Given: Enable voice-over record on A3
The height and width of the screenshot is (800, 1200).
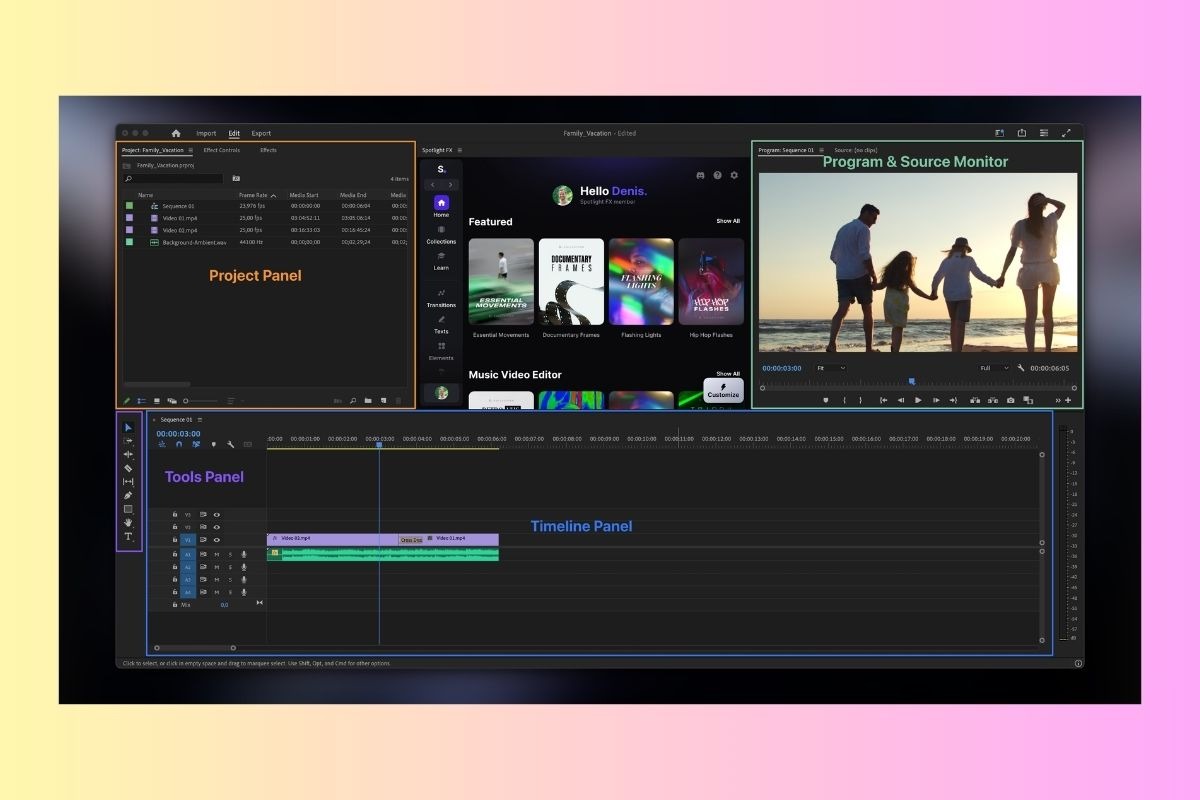Looking at the screenshot, I should click(x=243, y=580).
